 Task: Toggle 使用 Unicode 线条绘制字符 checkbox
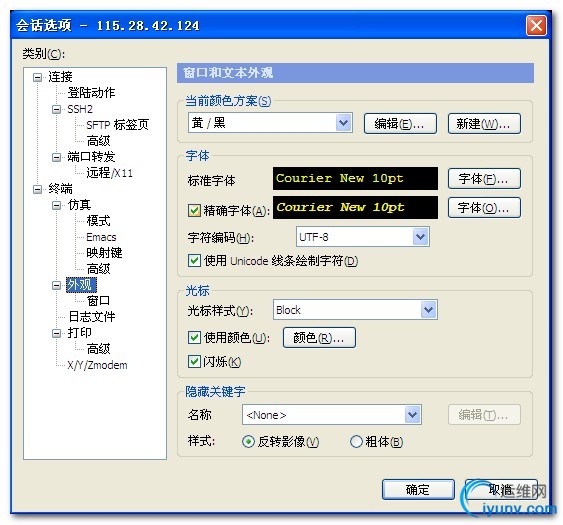(194, 261)
